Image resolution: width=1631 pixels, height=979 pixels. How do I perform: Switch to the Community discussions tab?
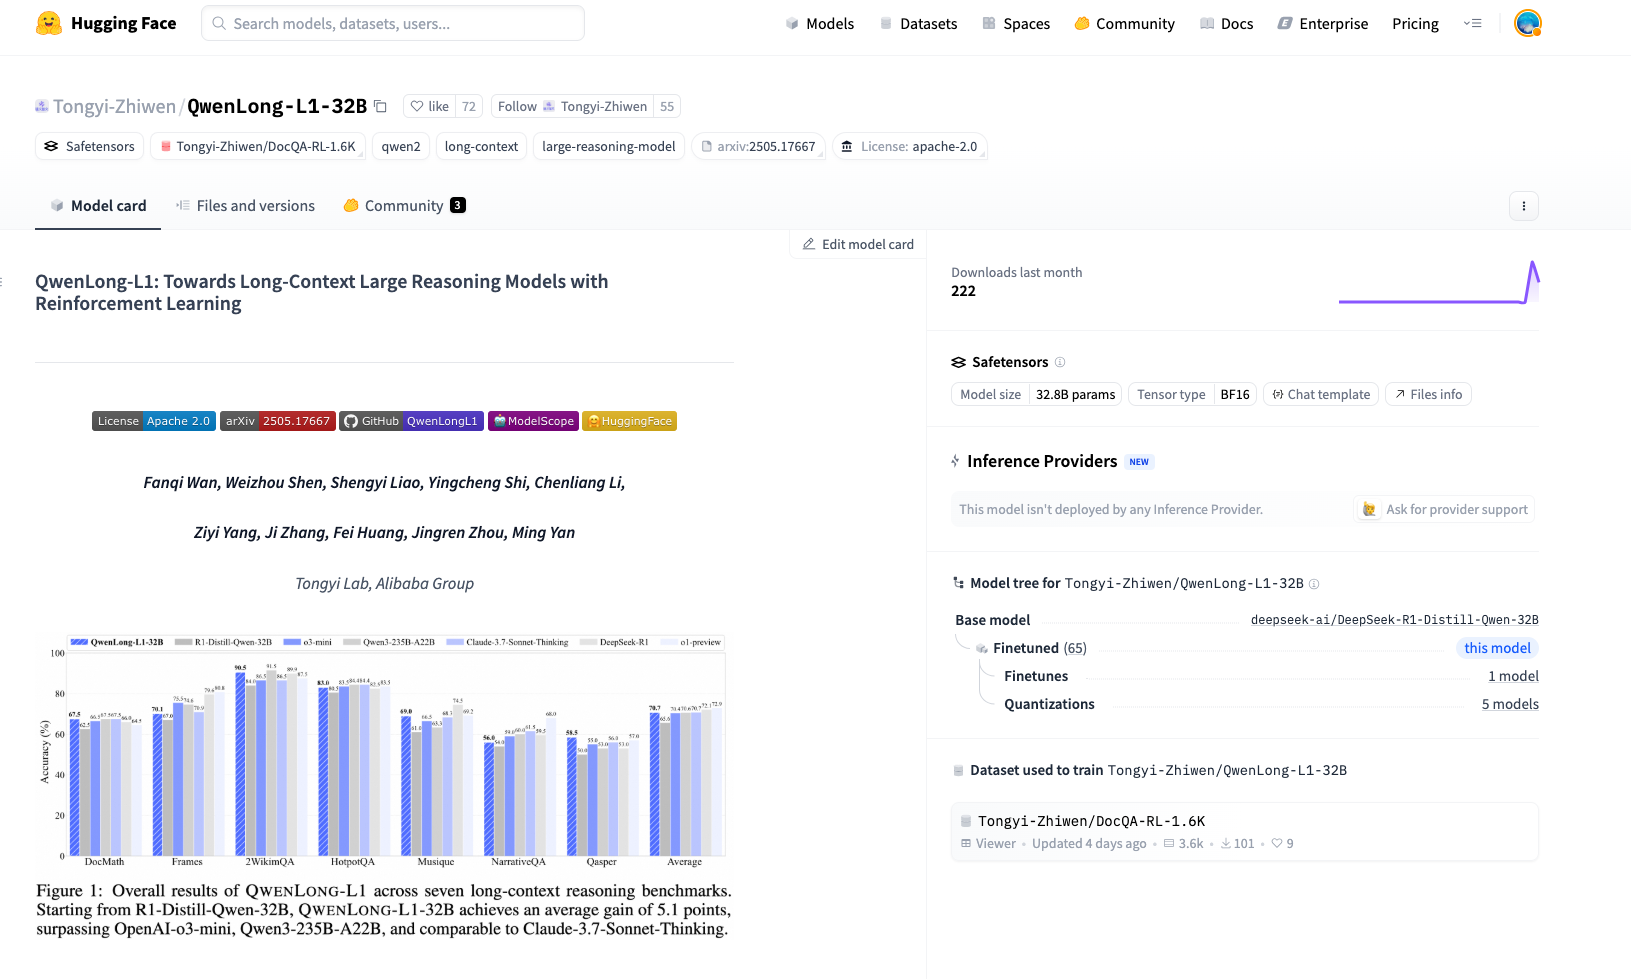point(404,205)
